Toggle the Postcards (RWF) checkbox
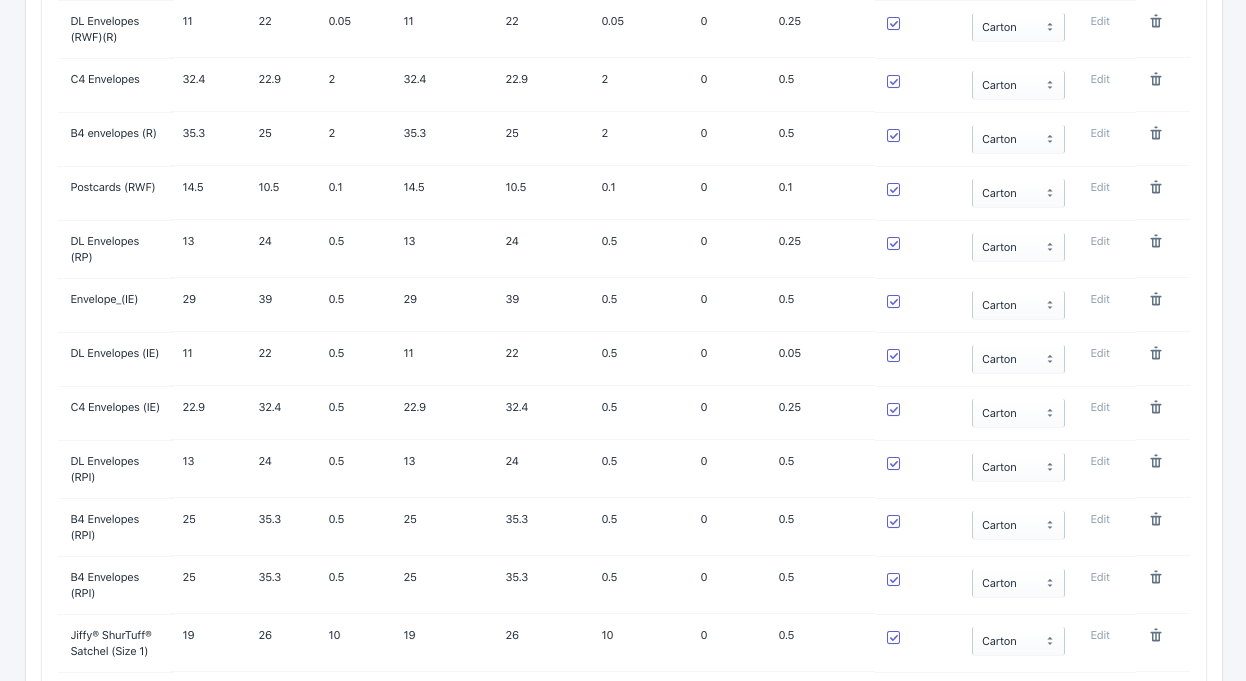Screen dimensions: 1246x681 894,190
